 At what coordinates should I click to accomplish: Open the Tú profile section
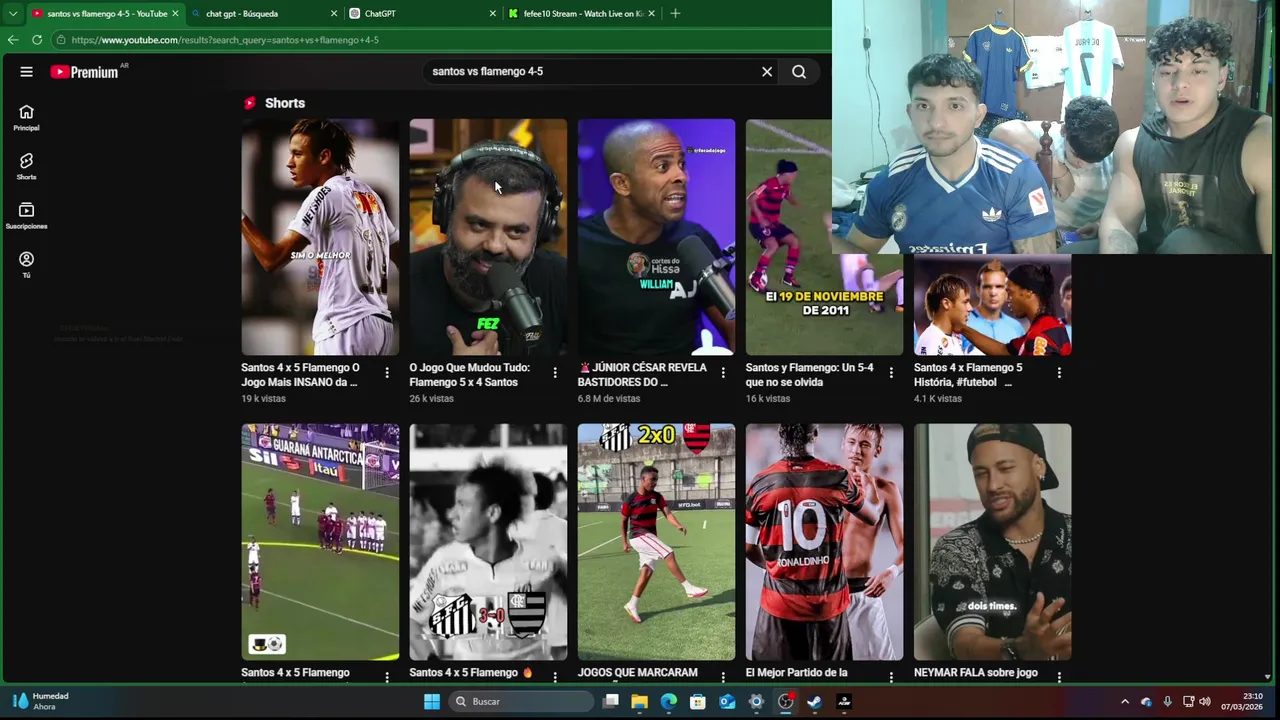[x=26, y=265]
